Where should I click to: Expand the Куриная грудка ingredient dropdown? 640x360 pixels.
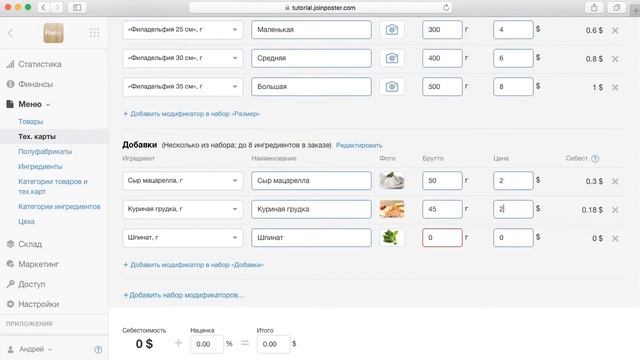pyautogui.click(x=183, y=209)
